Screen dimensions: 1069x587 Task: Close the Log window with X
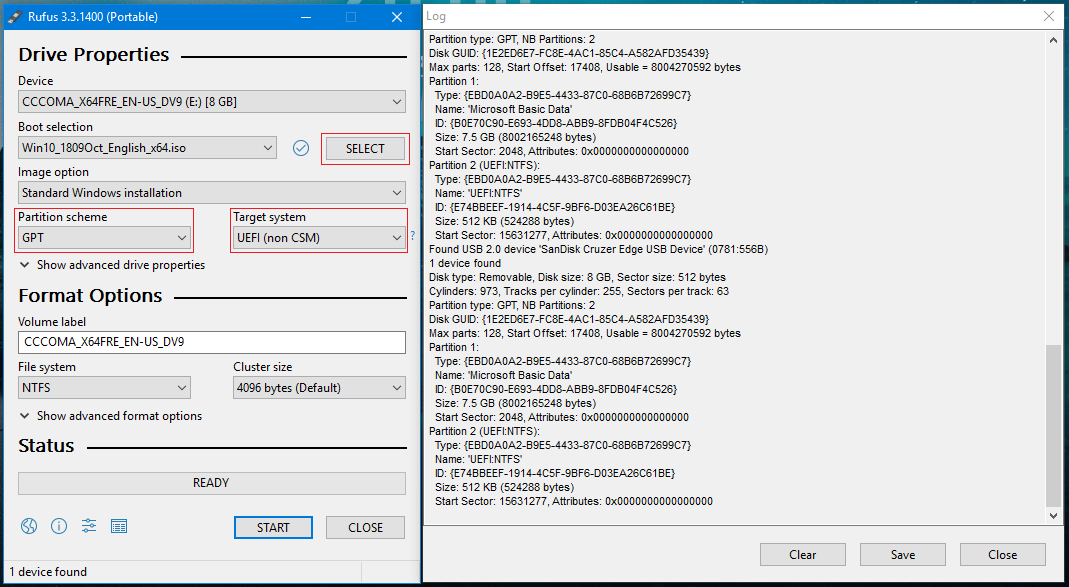click(x=1049, y=16)
